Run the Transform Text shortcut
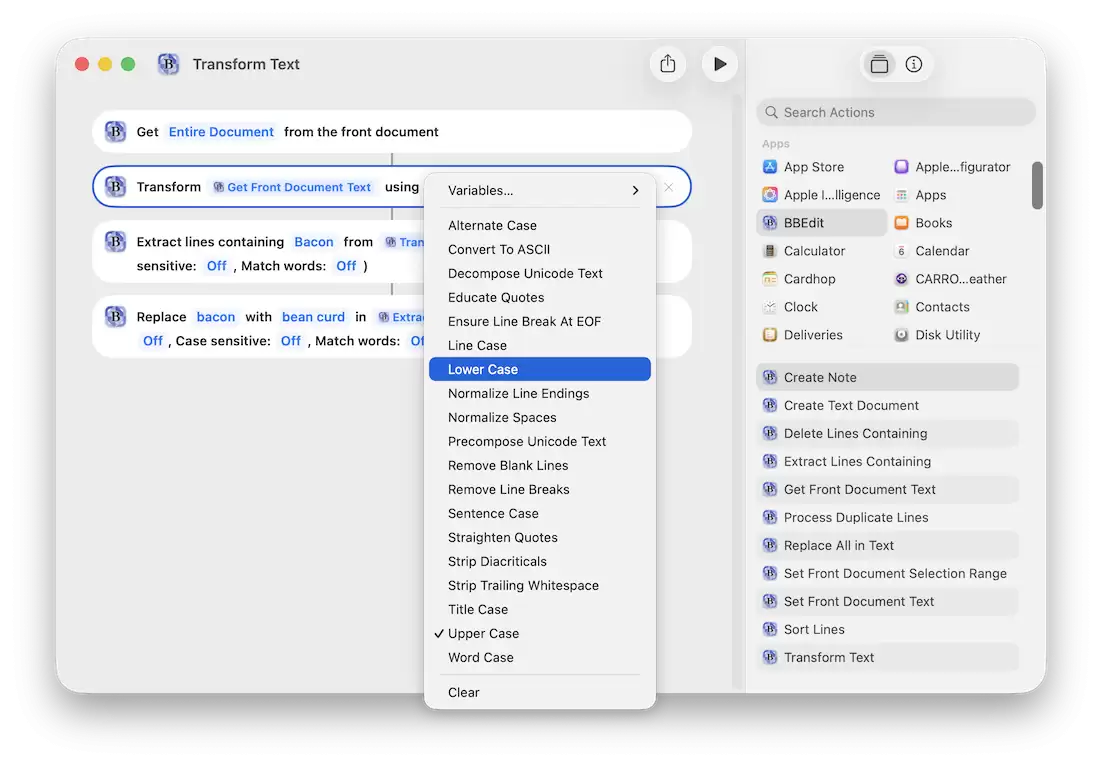This screenshot has height=767, width=1102. (719, 64)
